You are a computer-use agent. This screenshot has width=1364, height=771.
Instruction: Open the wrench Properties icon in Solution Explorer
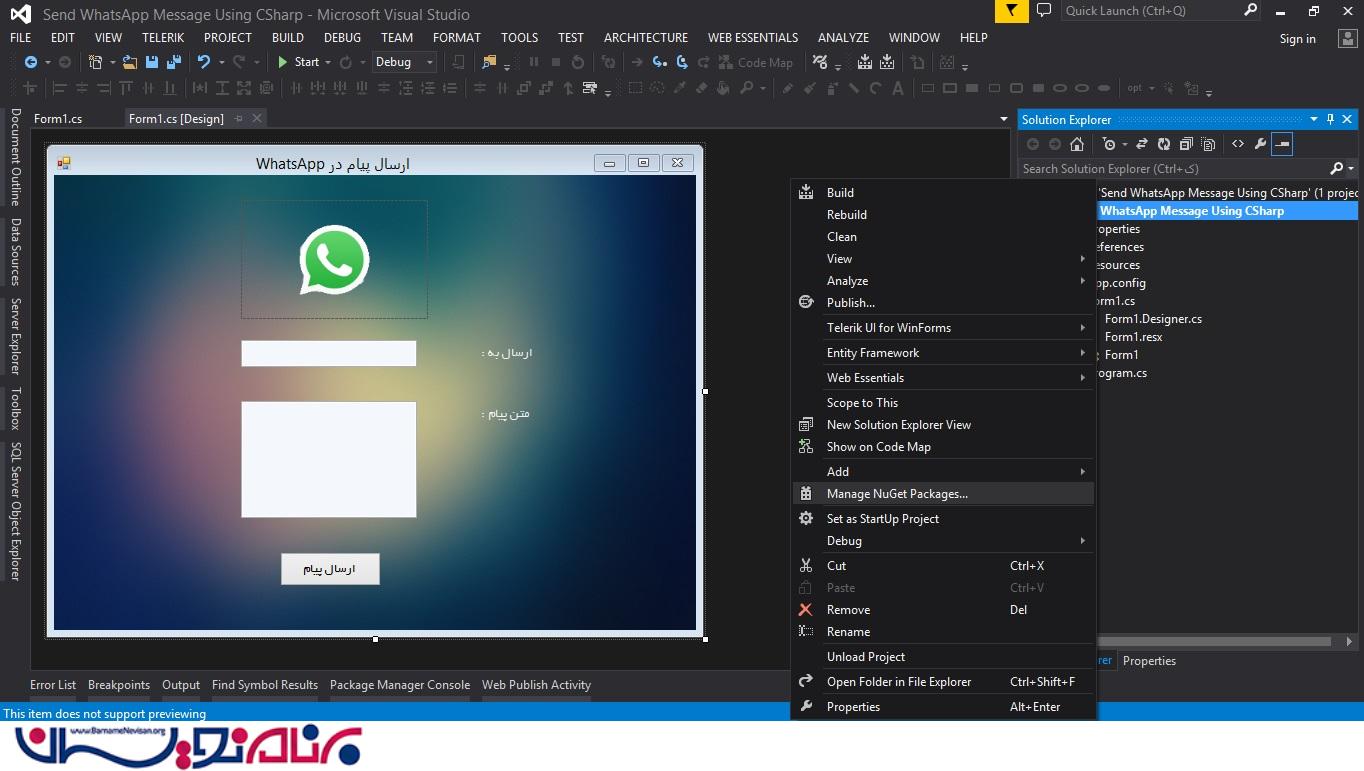click(x=1260, y=144)
